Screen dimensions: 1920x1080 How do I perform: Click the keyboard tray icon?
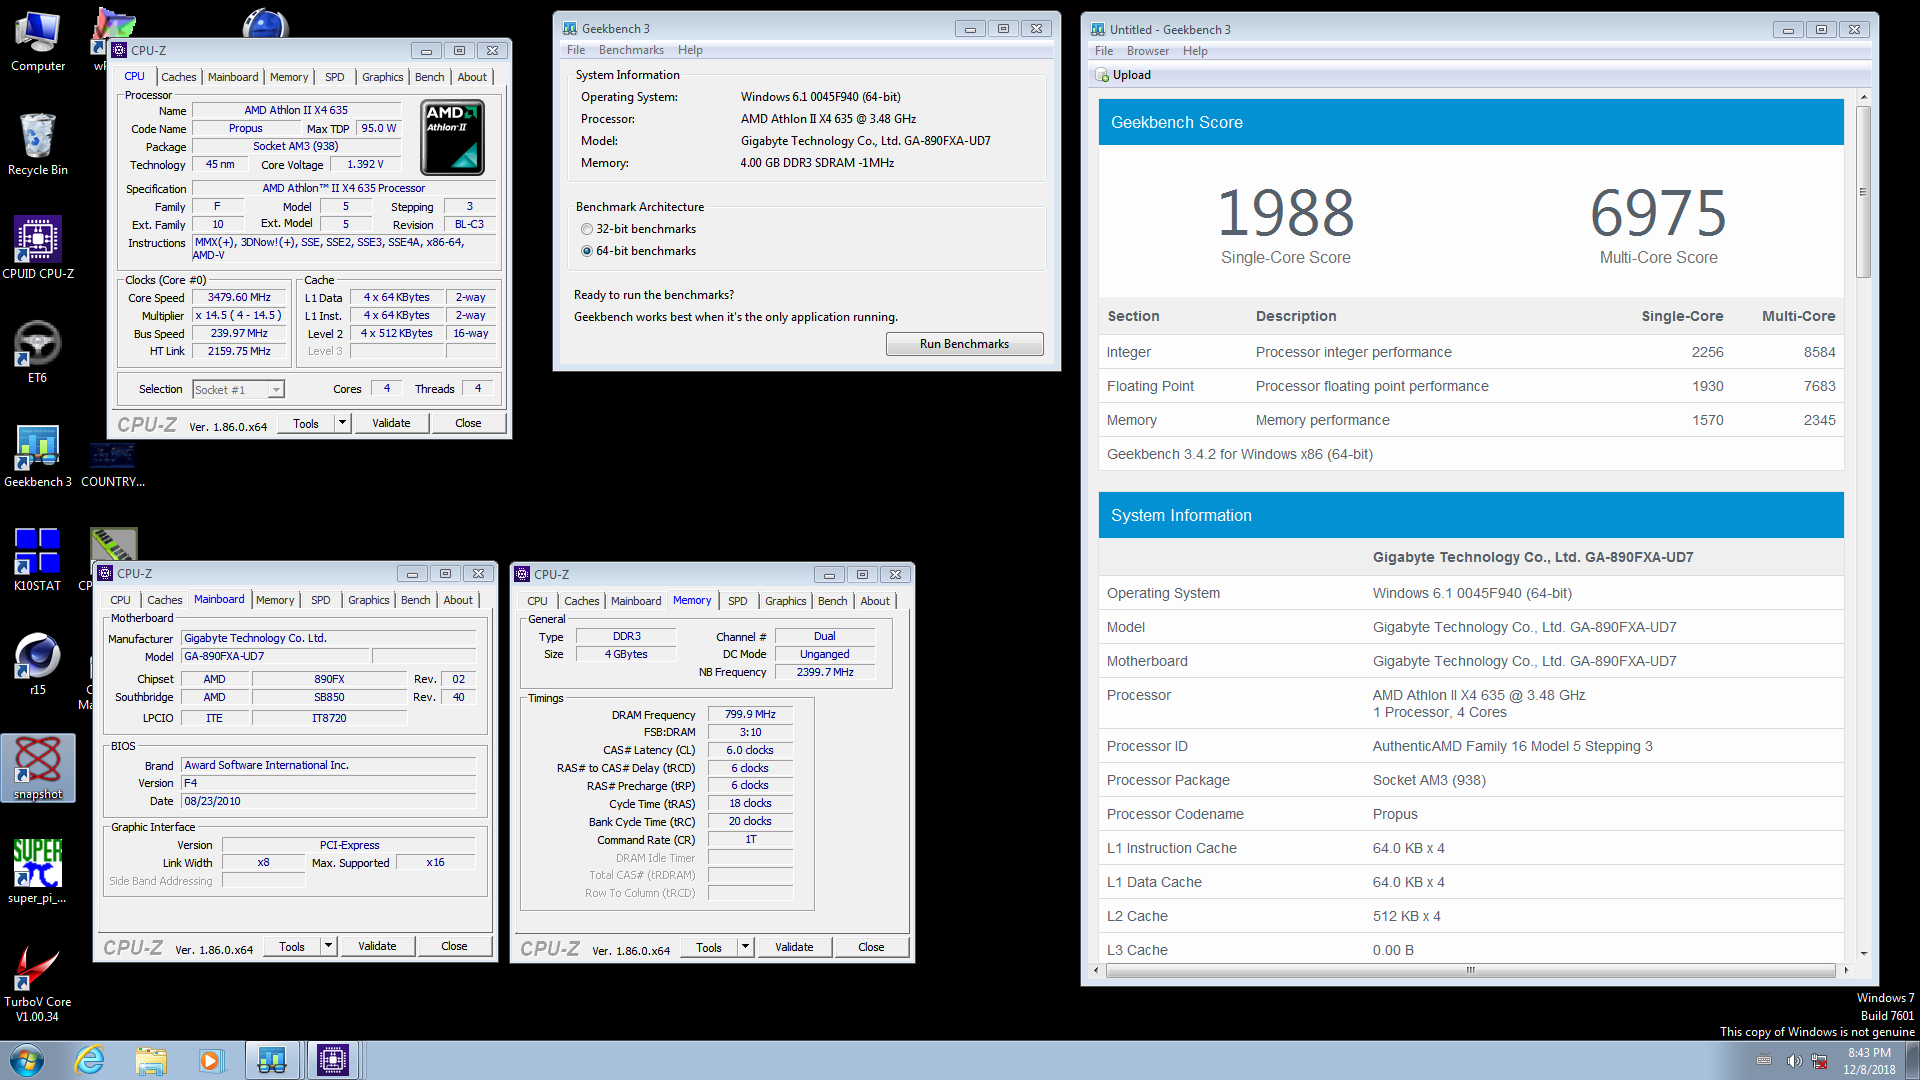pyautogui.click(x=1764, y=1061)
